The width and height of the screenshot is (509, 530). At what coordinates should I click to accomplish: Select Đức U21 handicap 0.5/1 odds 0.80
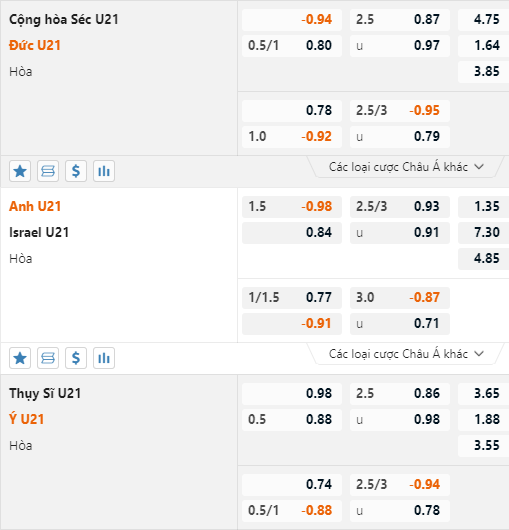click(292, 45)
